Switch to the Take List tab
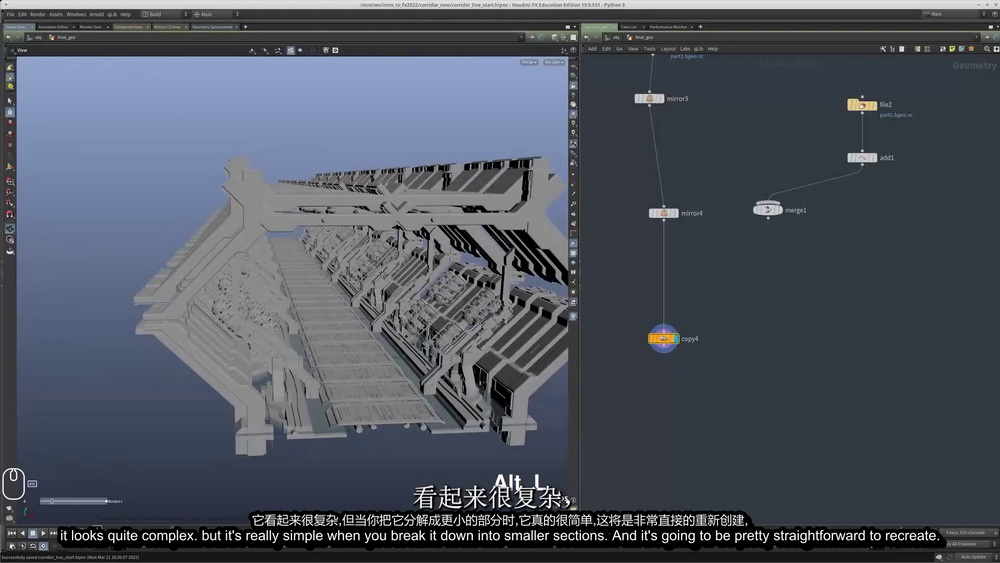1000x563 pixels. pos(629,27)
